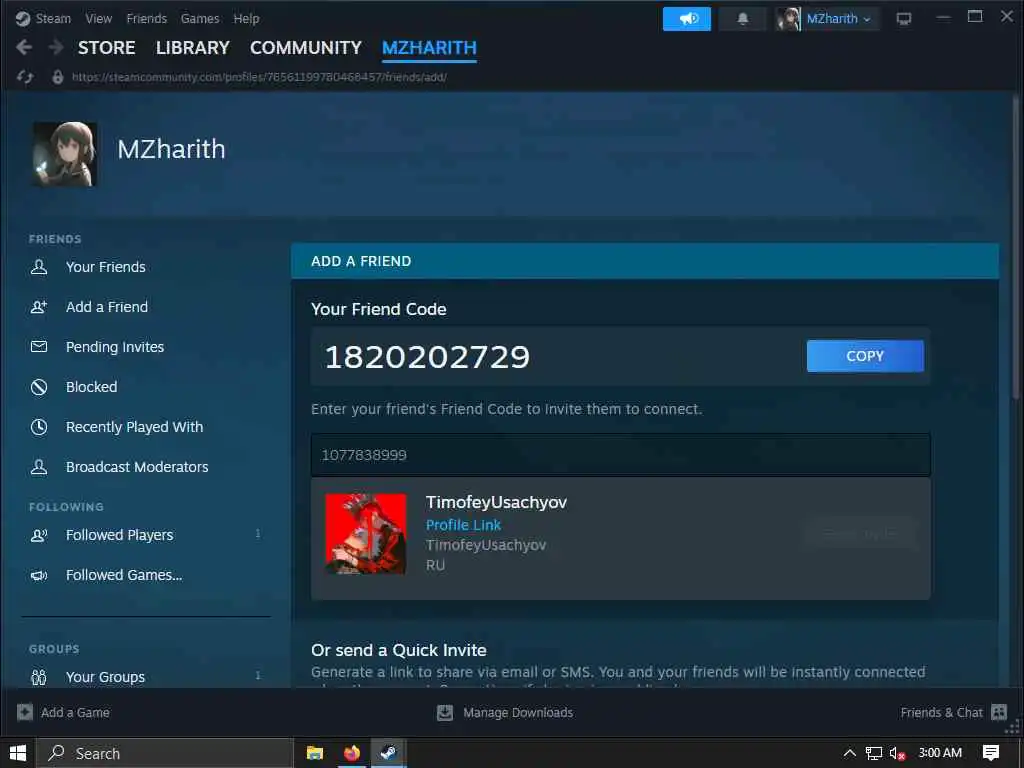Click the Friends & Chat icon at the bottom right
This screenshot has height=768, width=1024.
(x=999, y=712)
